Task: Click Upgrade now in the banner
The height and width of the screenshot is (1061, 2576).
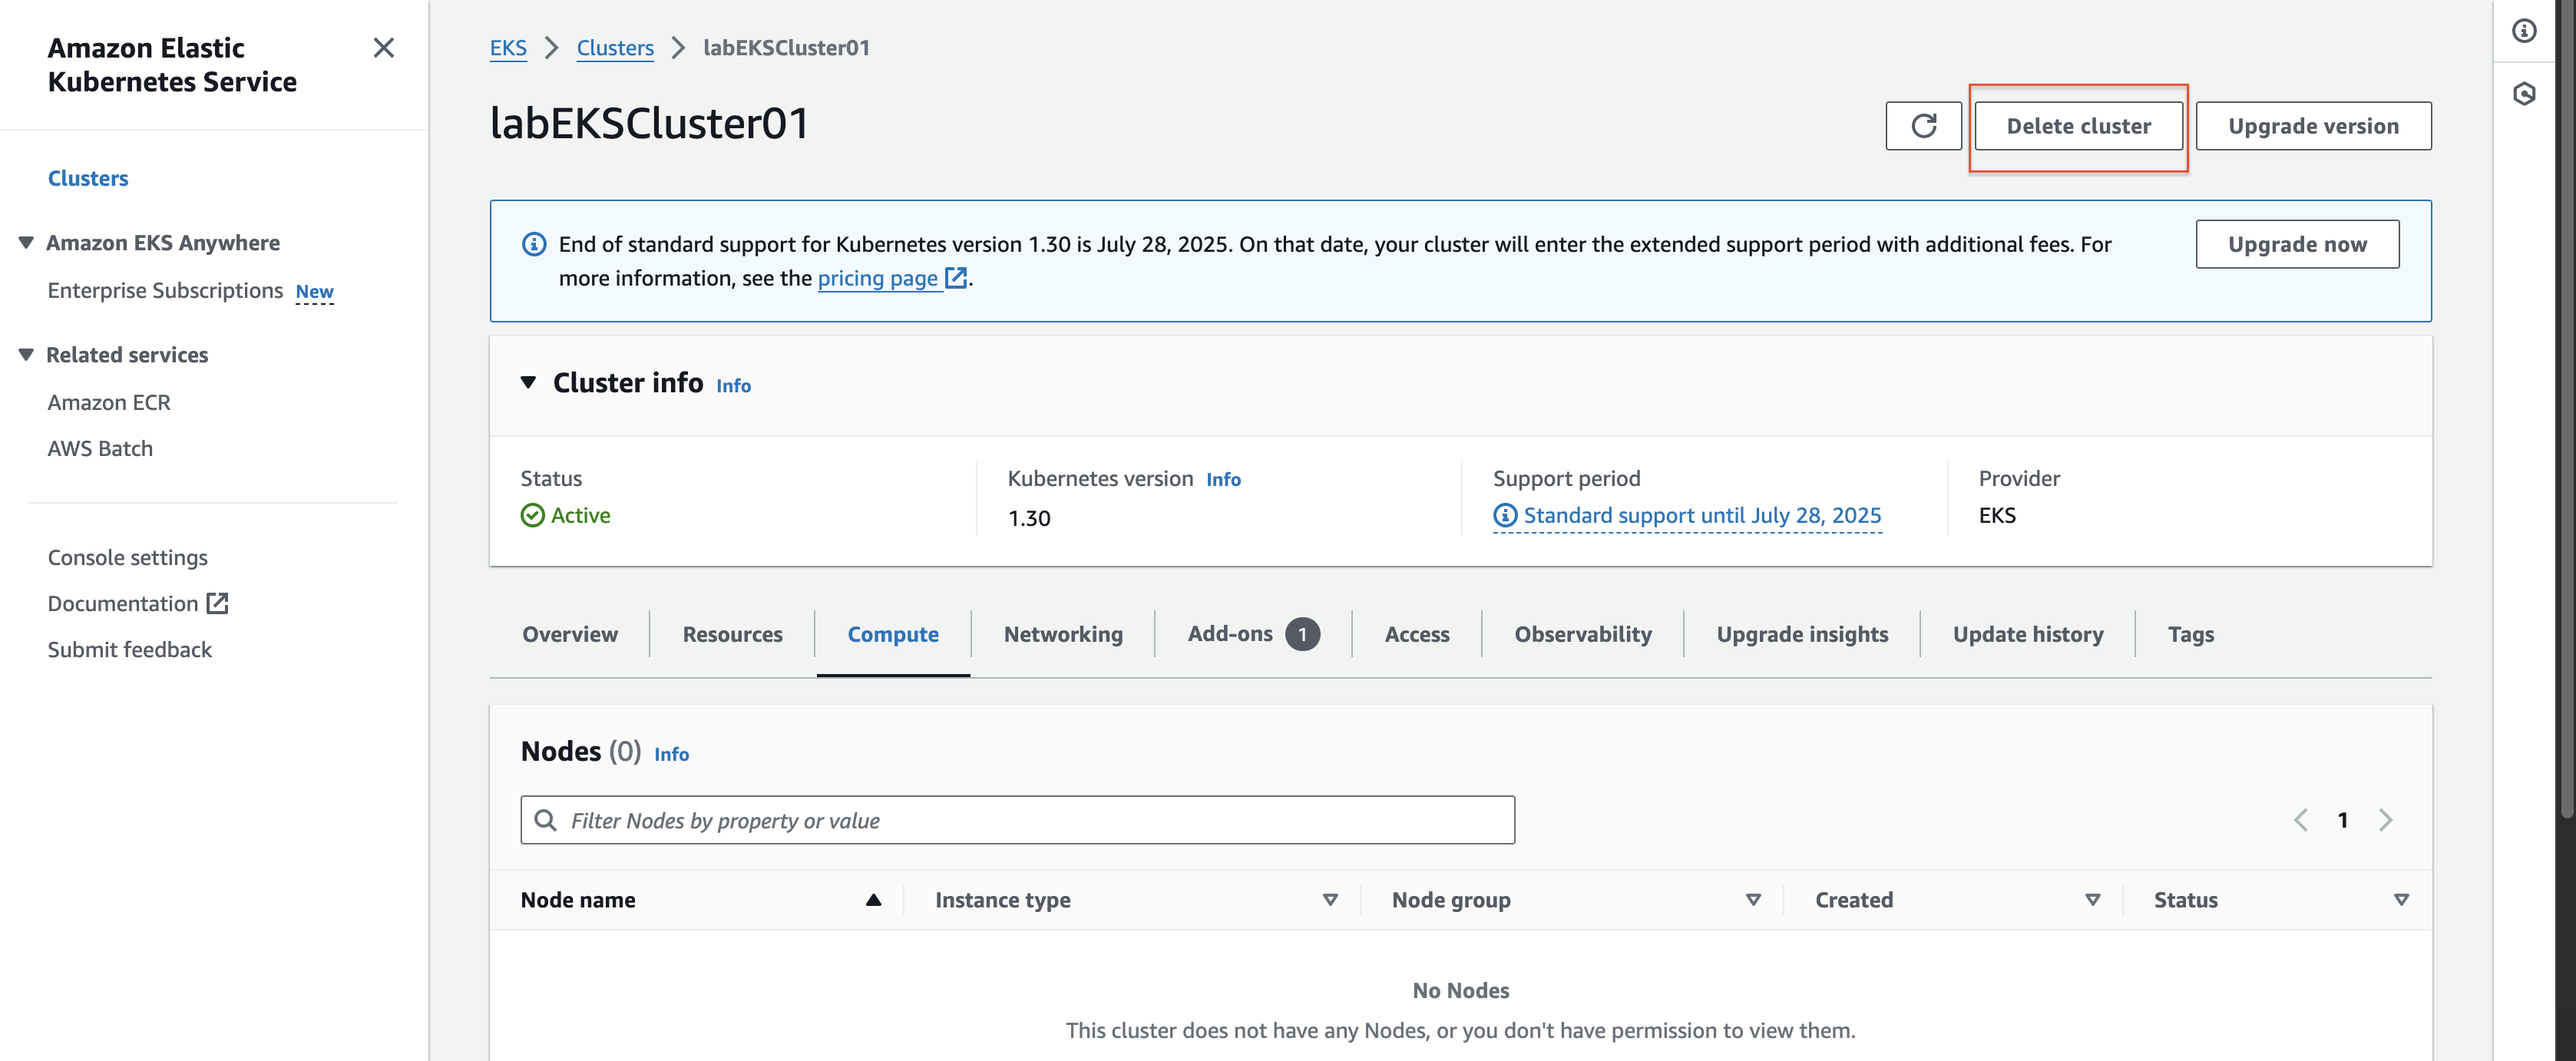Action: 2297,244
